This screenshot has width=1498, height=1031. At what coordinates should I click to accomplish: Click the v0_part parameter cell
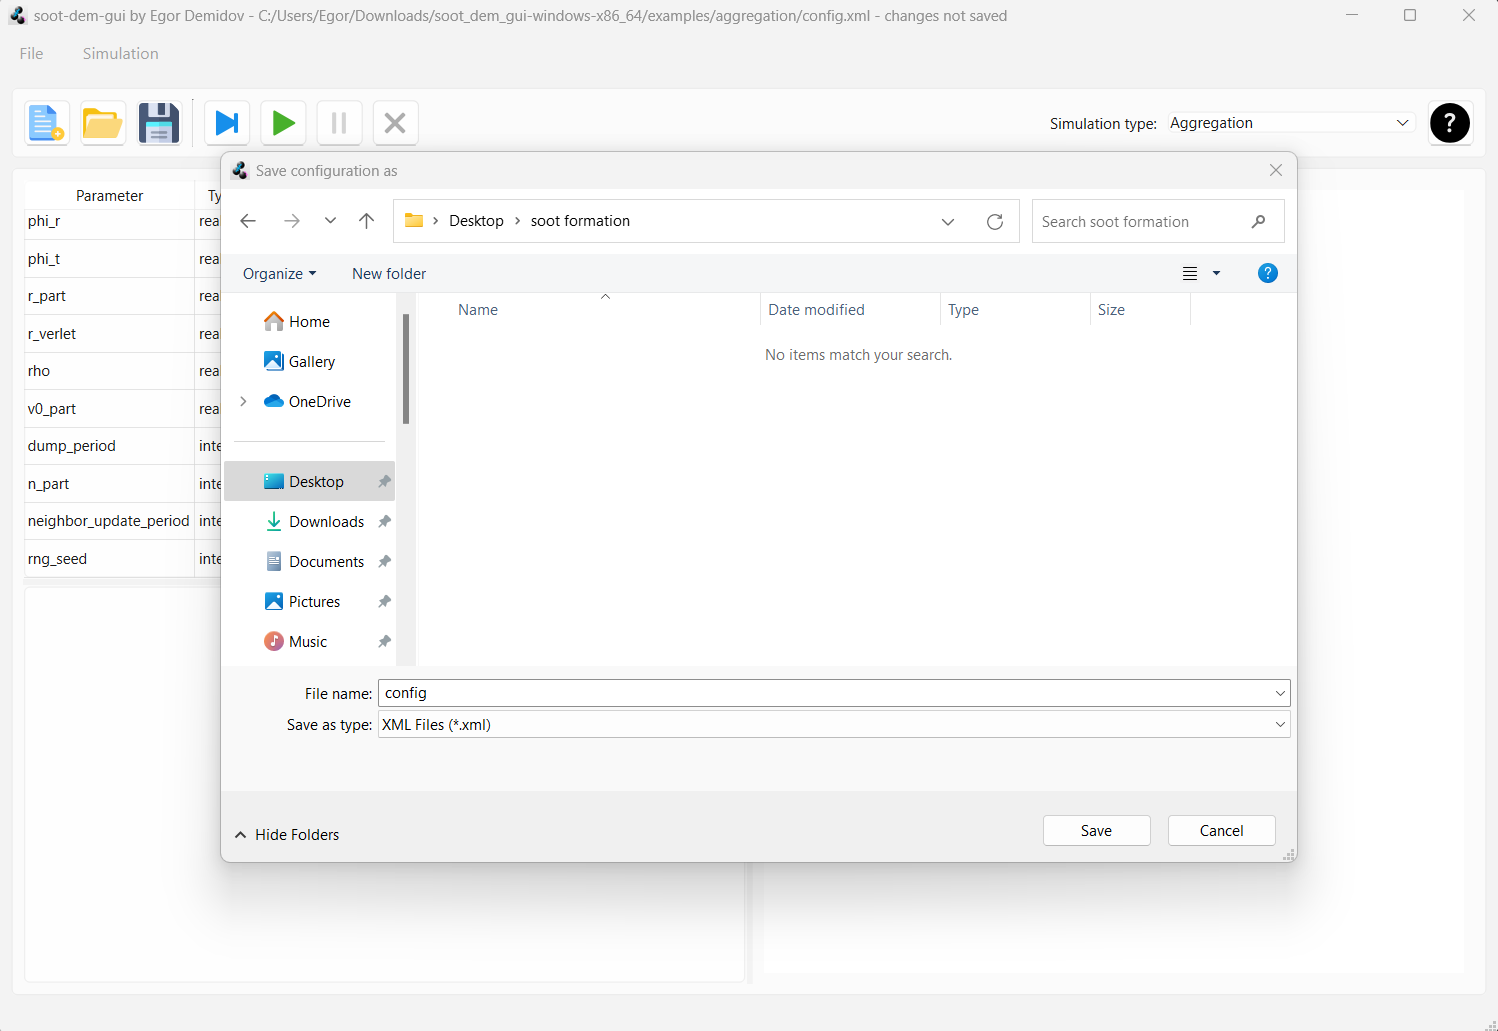click(x=109, y=409)
